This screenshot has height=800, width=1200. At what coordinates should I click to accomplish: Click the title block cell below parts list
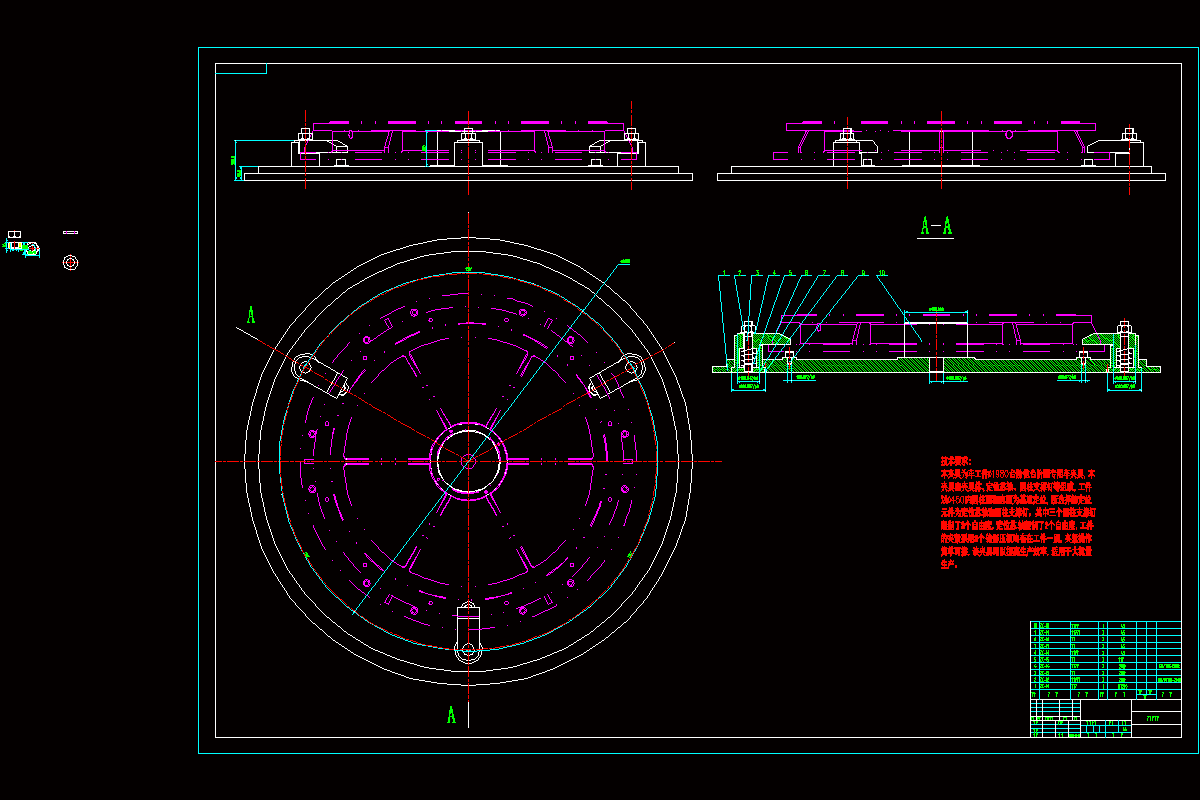pos(1105,718)
